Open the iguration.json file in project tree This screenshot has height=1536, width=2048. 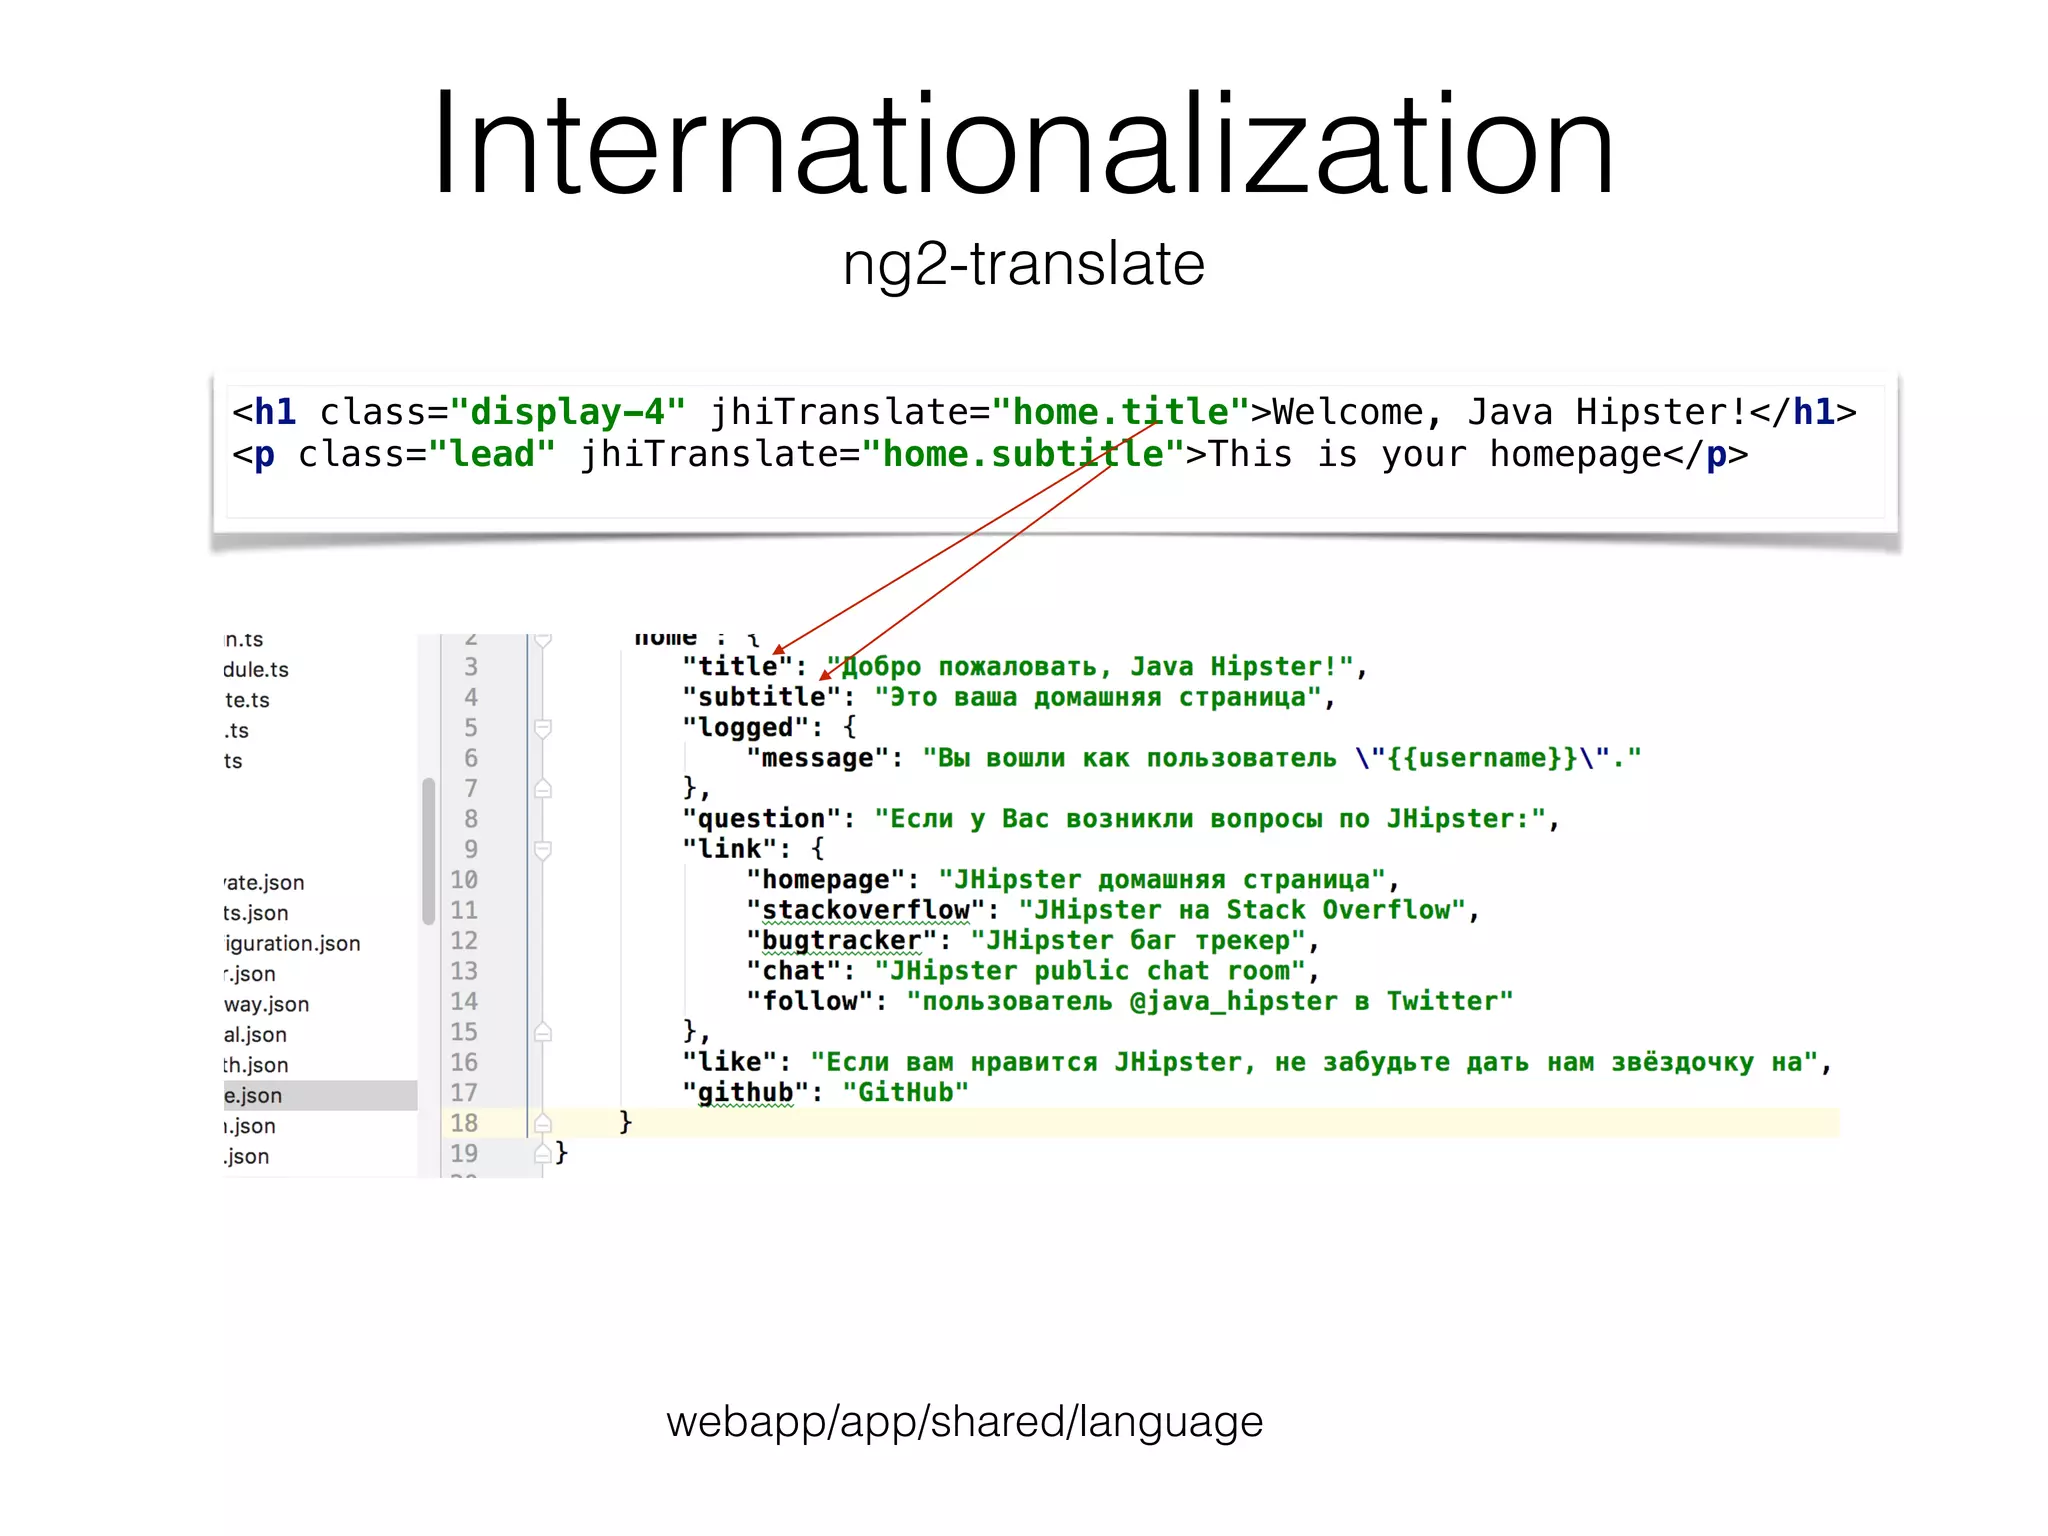click(292, 944)
